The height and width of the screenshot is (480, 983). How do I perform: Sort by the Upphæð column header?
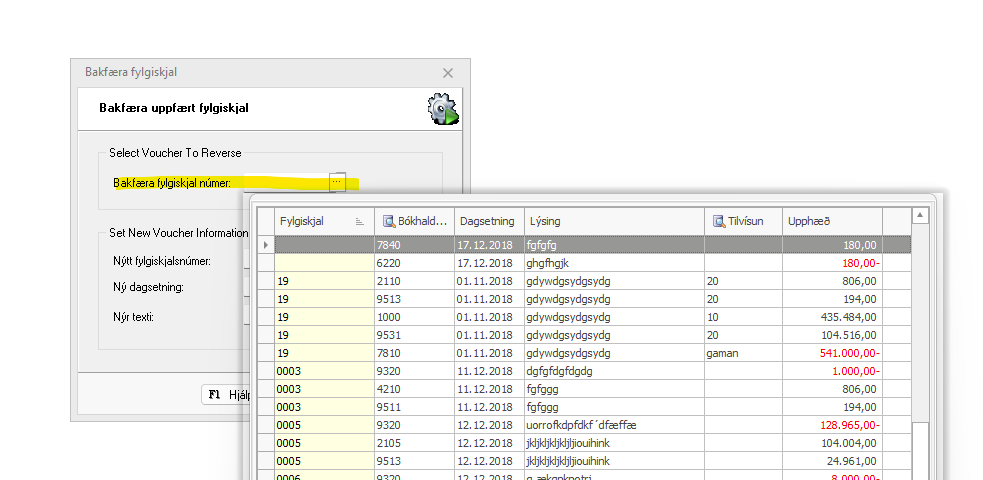(830, 221)
